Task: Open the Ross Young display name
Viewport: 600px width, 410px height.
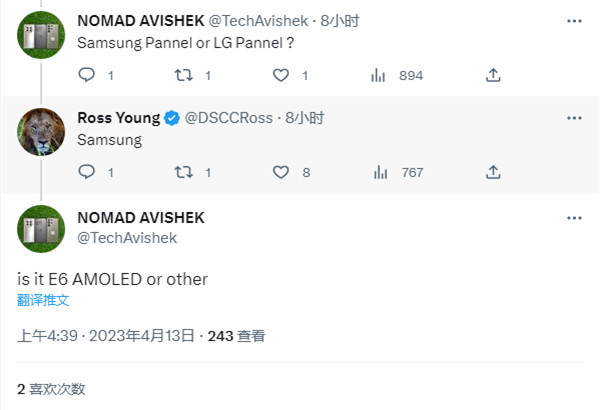Action: point(117,118)
